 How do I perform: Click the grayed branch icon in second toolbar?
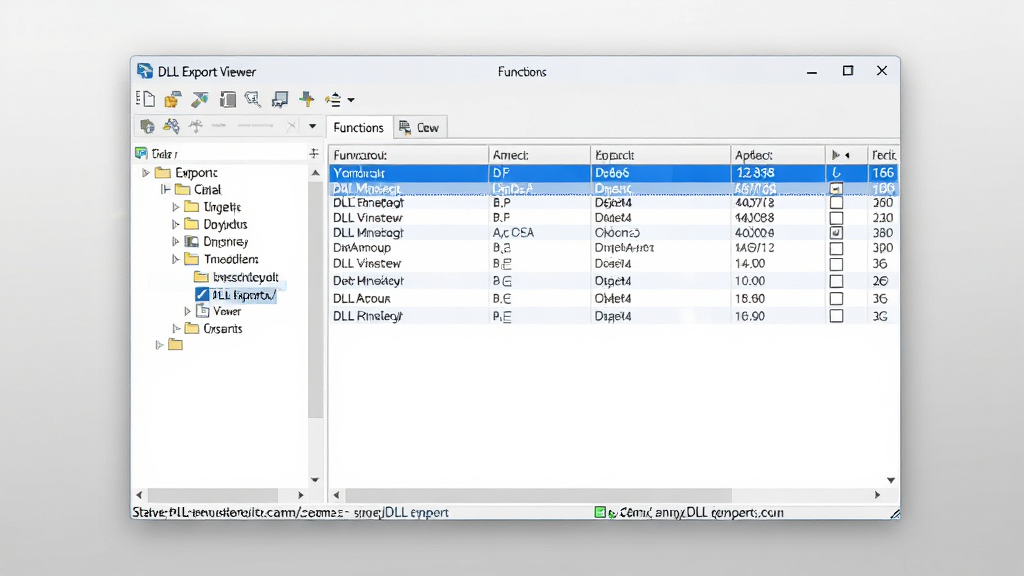195,126
